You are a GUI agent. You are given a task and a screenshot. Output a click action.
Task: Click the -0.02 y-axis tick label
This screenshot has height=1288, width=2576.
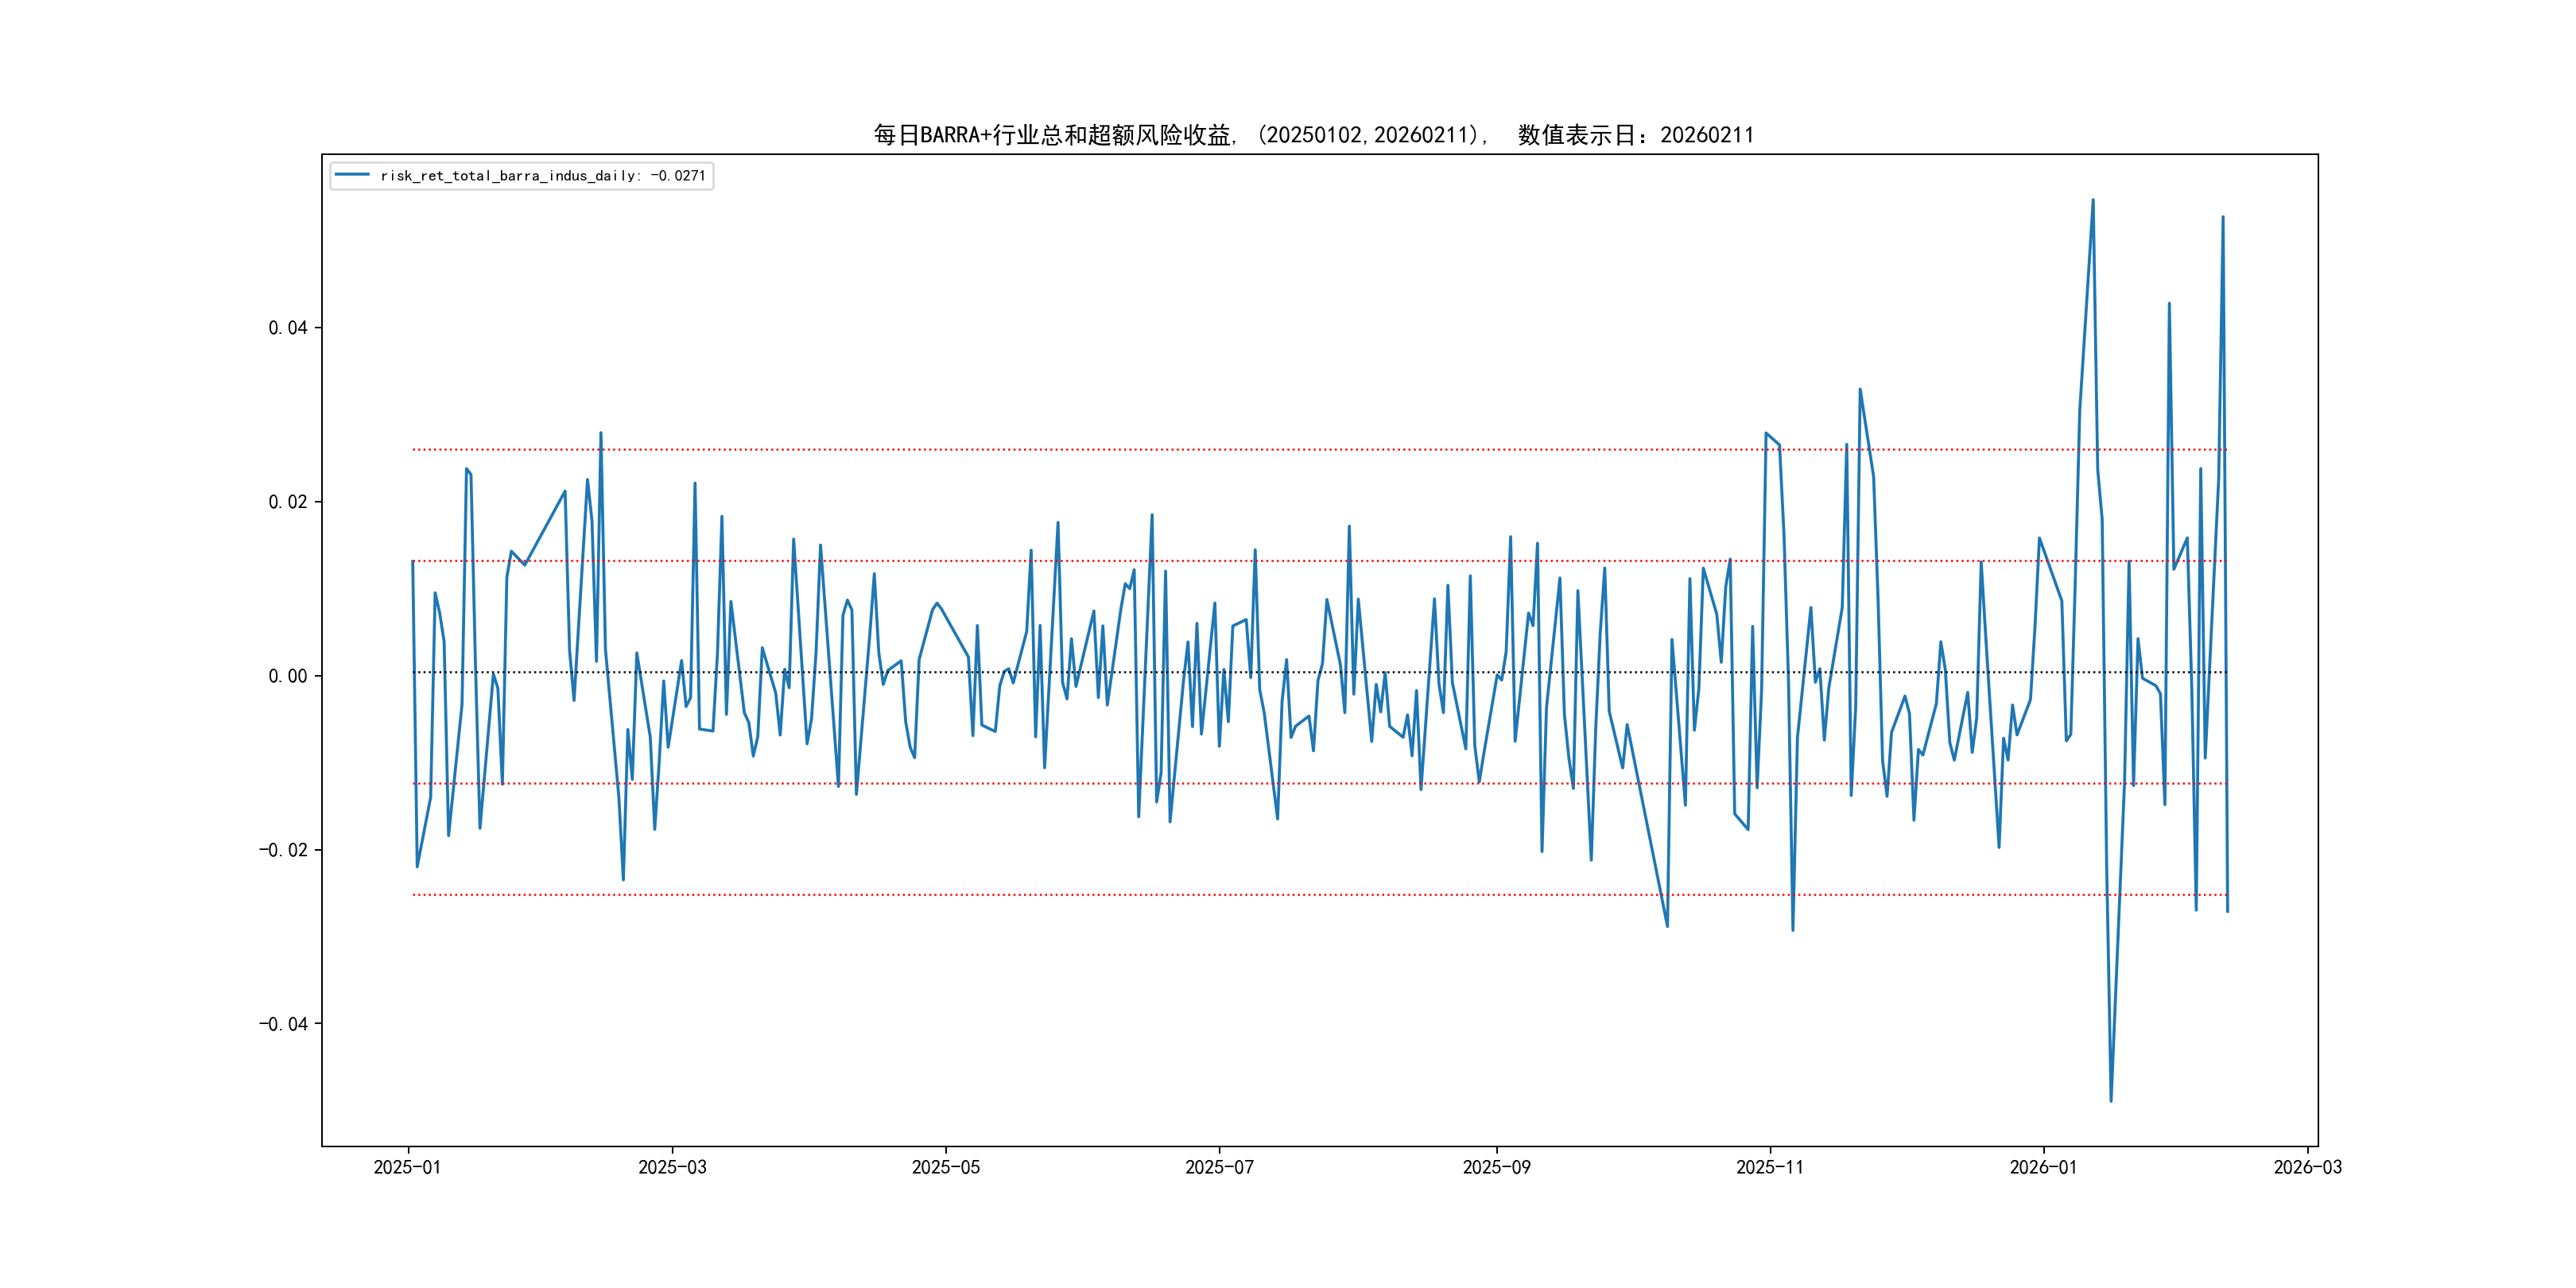pyautogui.click(x=284, y=850)
